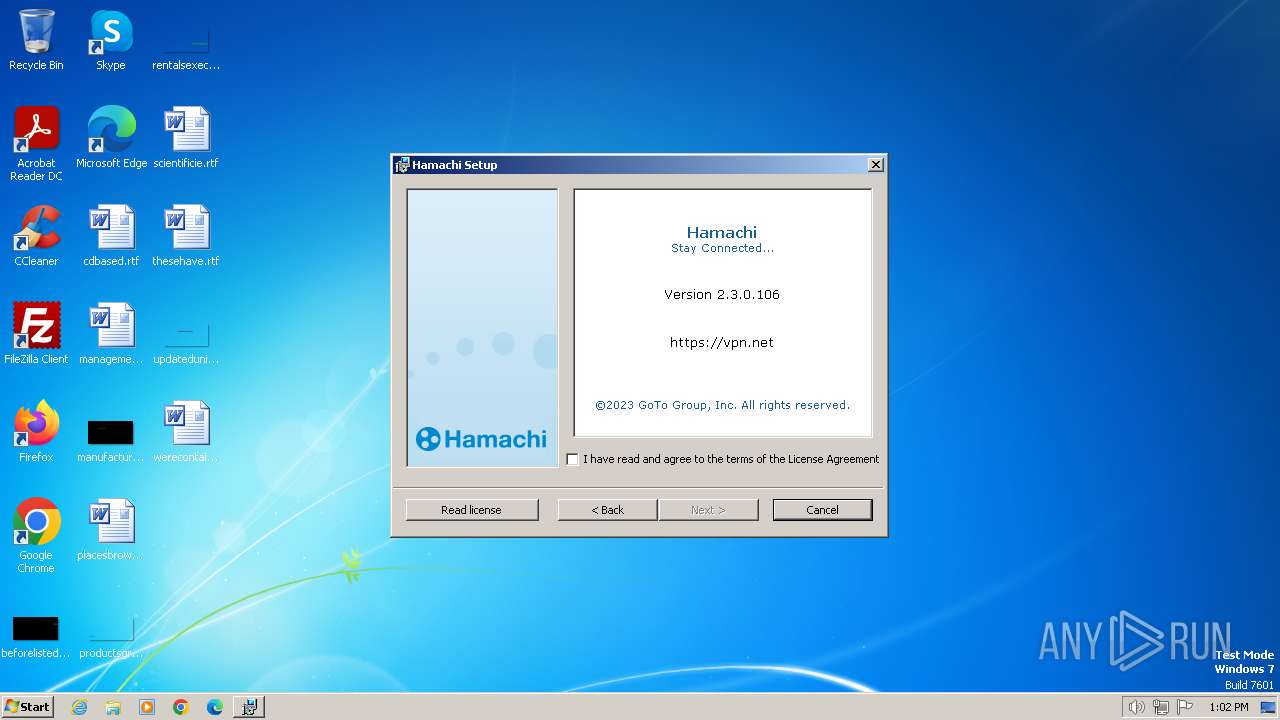The image size is (1280, 720).
Task: Open the Start menu
Action: coord(27,707)
